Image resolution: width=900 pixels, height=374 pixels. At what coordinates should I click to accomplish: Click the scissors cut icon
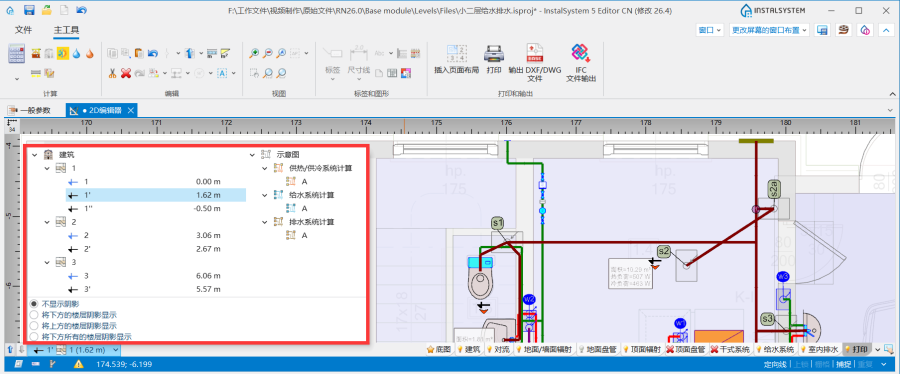pyautogui.click(x=112, y=73)
